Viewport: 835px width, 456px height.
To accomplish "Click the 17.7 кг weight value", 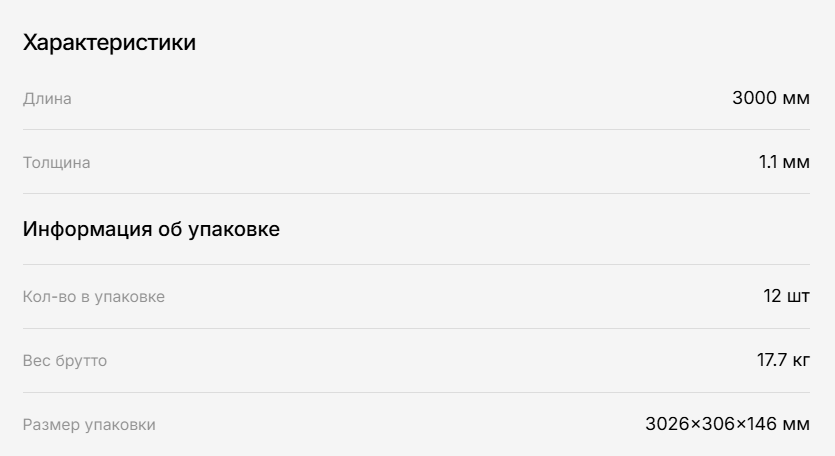I will (783, 360).
